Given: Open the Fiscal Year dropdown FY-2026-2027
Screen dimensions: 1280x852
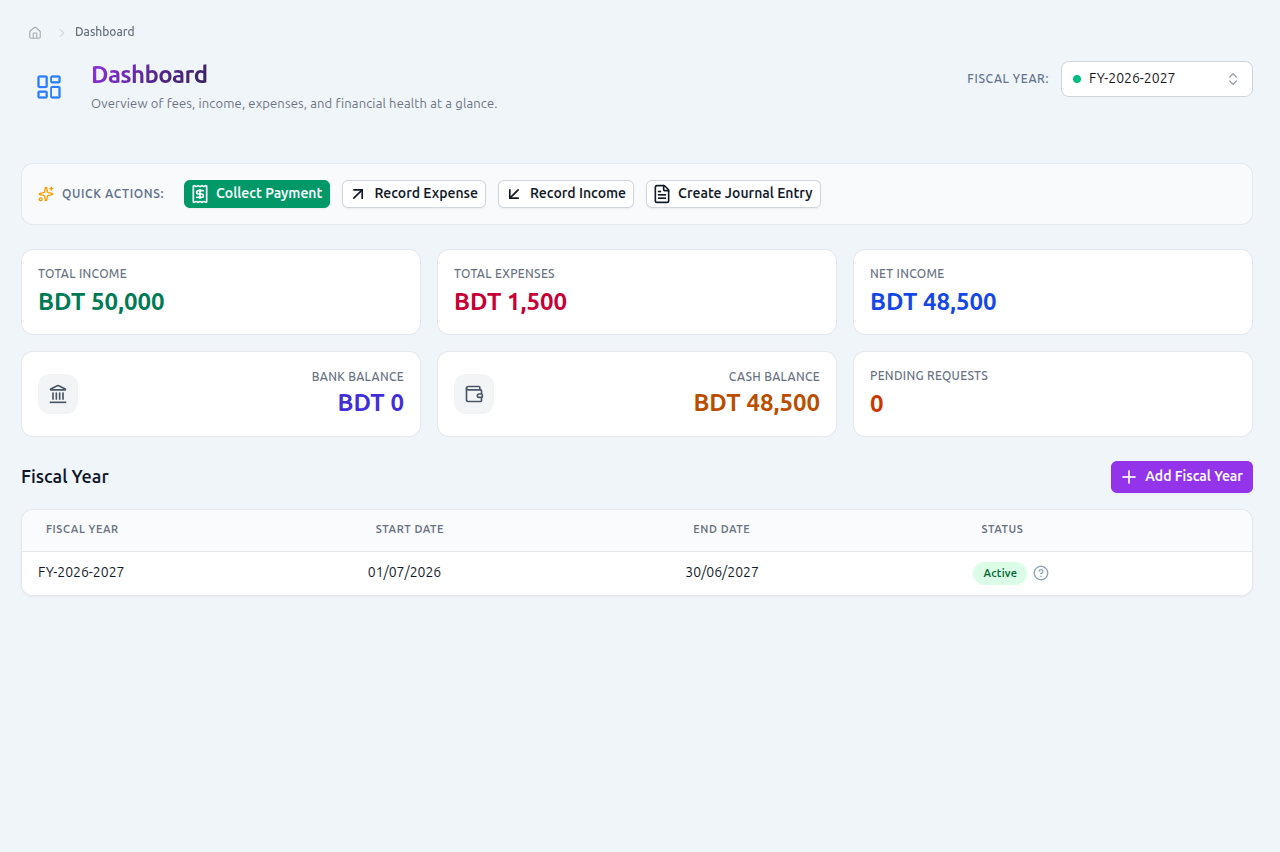Looking at the screenshot, I should pos(1157,78).
